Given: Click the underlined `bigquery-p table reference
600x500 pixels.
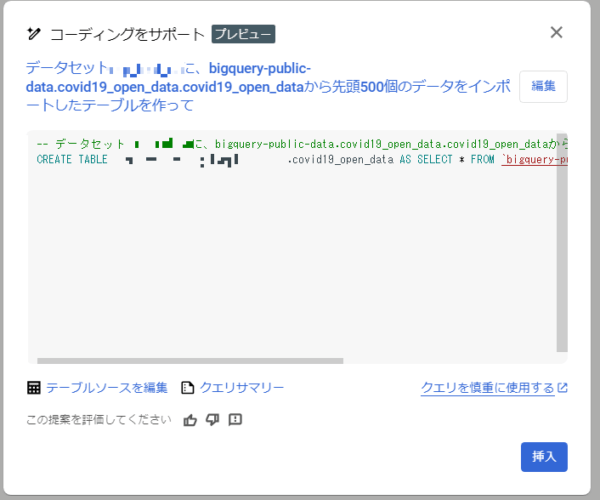Looking at the screenshot, I should [x=534, y=160].
